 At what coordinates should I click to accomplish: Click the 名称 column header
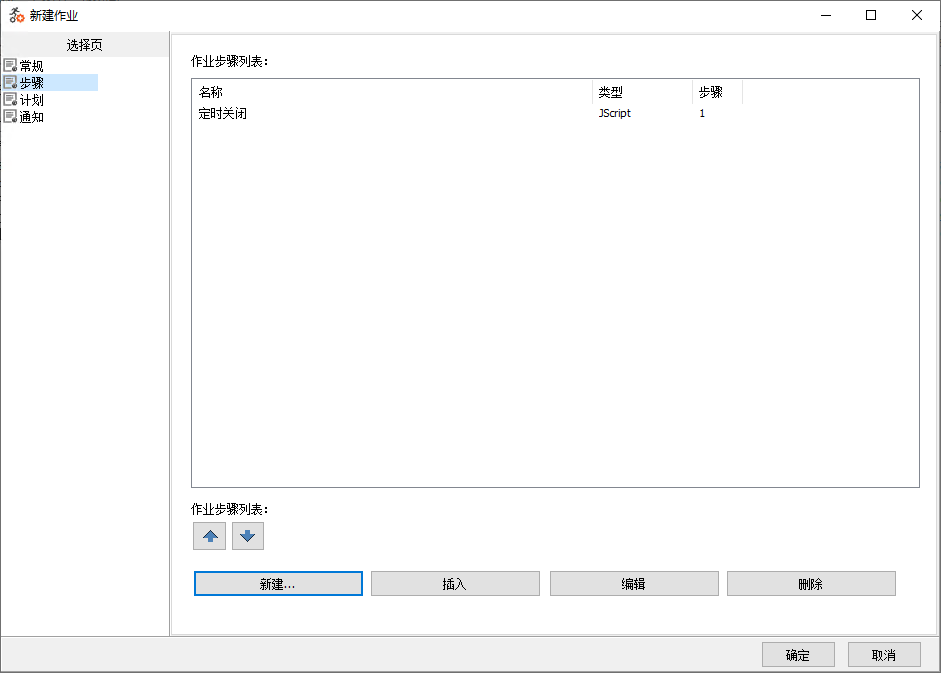pyautogui.click(x=392, y=92)
